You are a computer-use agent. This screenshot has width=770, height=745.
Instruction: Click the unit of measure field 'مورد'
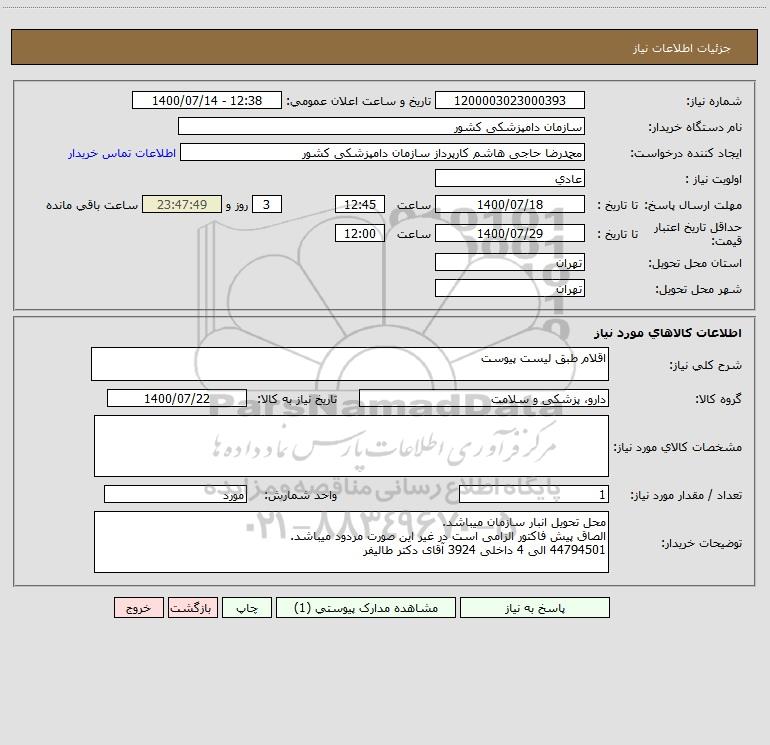(175, 495)
